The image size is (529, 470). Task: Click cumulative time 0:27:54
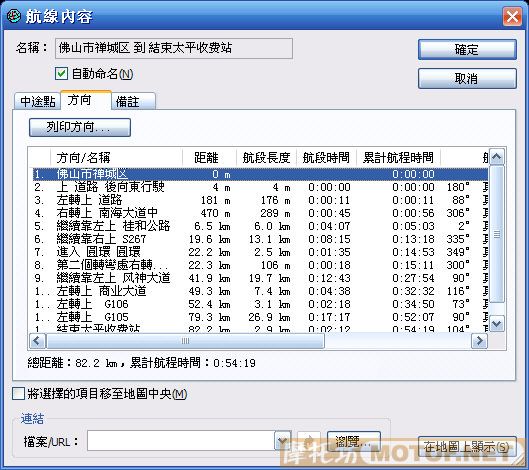[x=413, y=278]
